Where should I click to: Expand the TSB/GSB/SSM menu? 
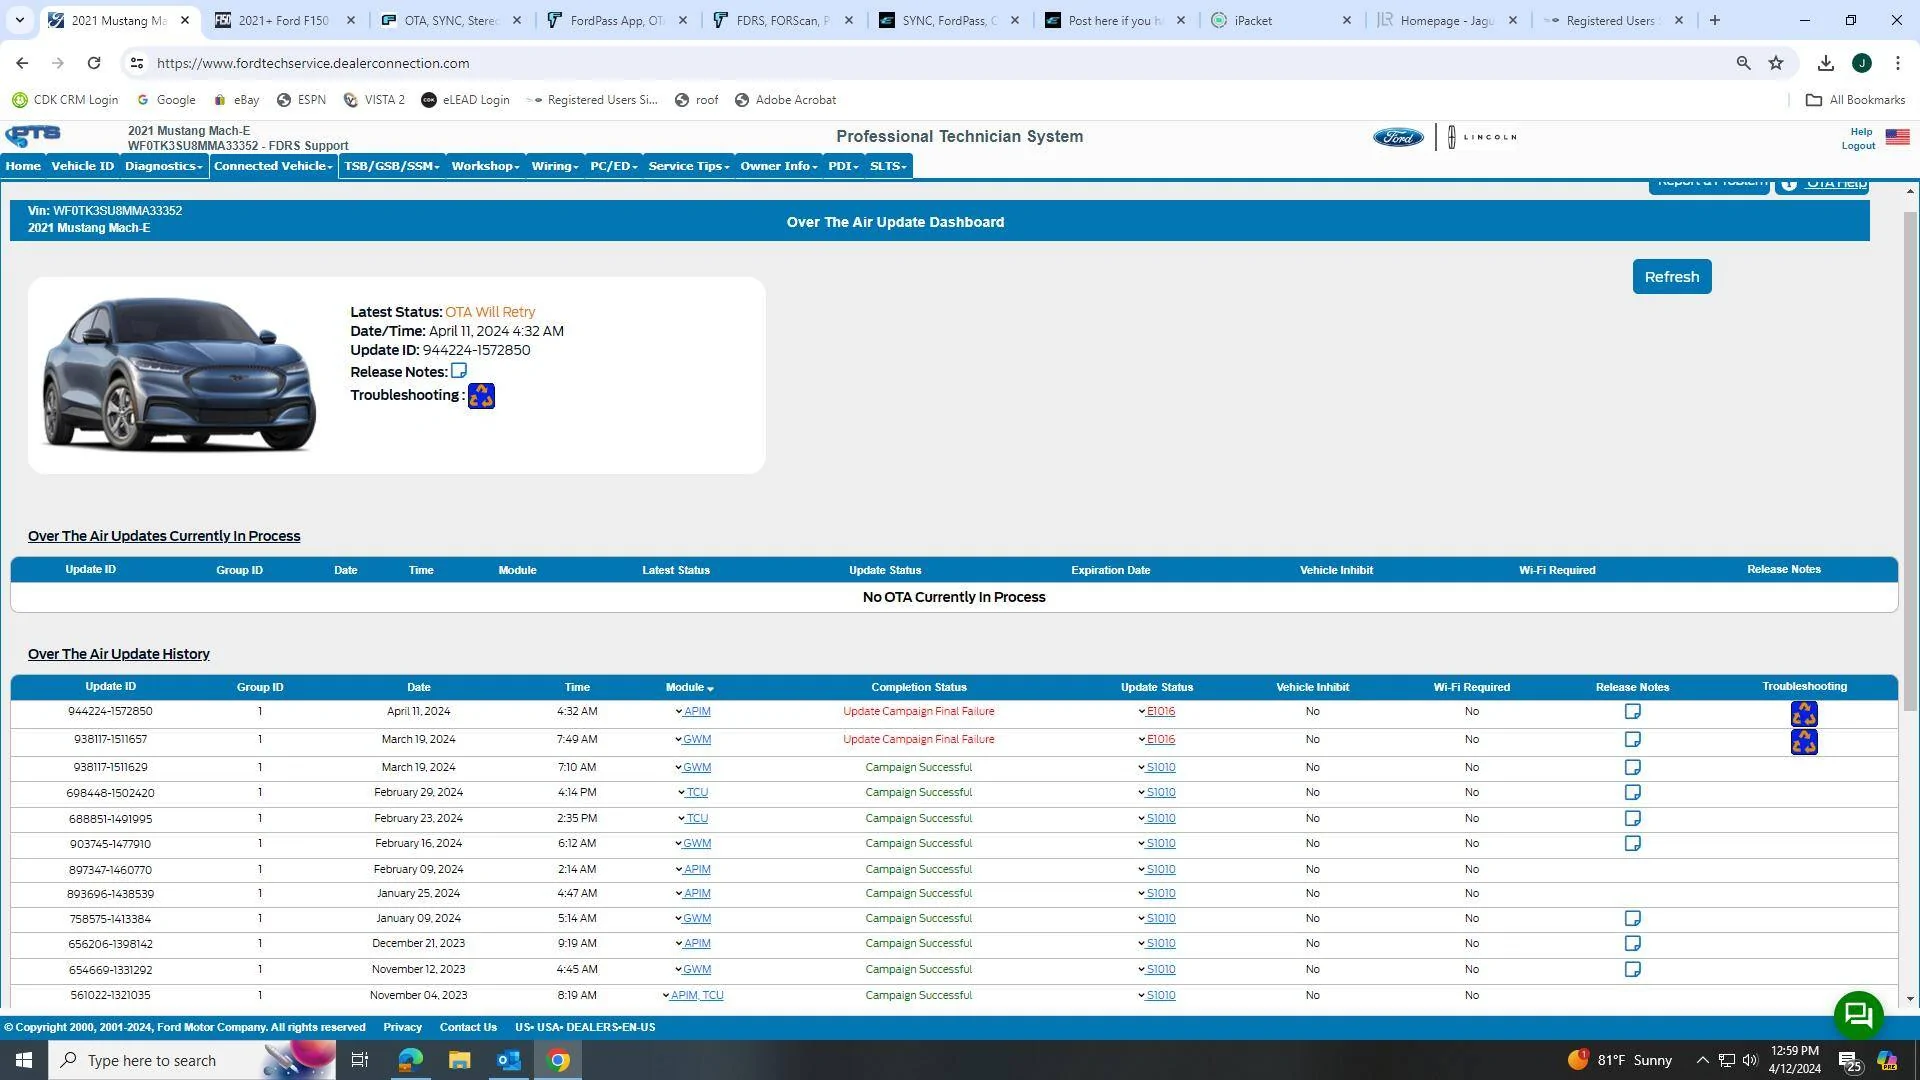392,166
